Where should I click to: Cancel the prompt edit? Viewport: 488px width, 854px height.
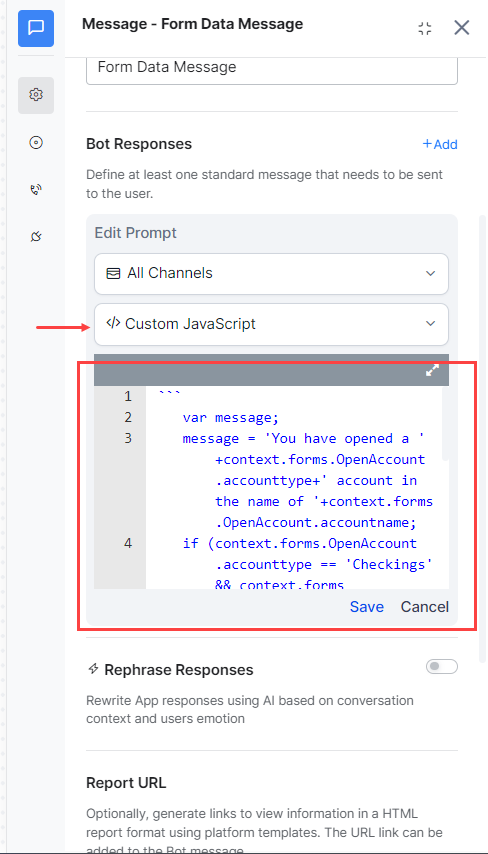[425, 607]
